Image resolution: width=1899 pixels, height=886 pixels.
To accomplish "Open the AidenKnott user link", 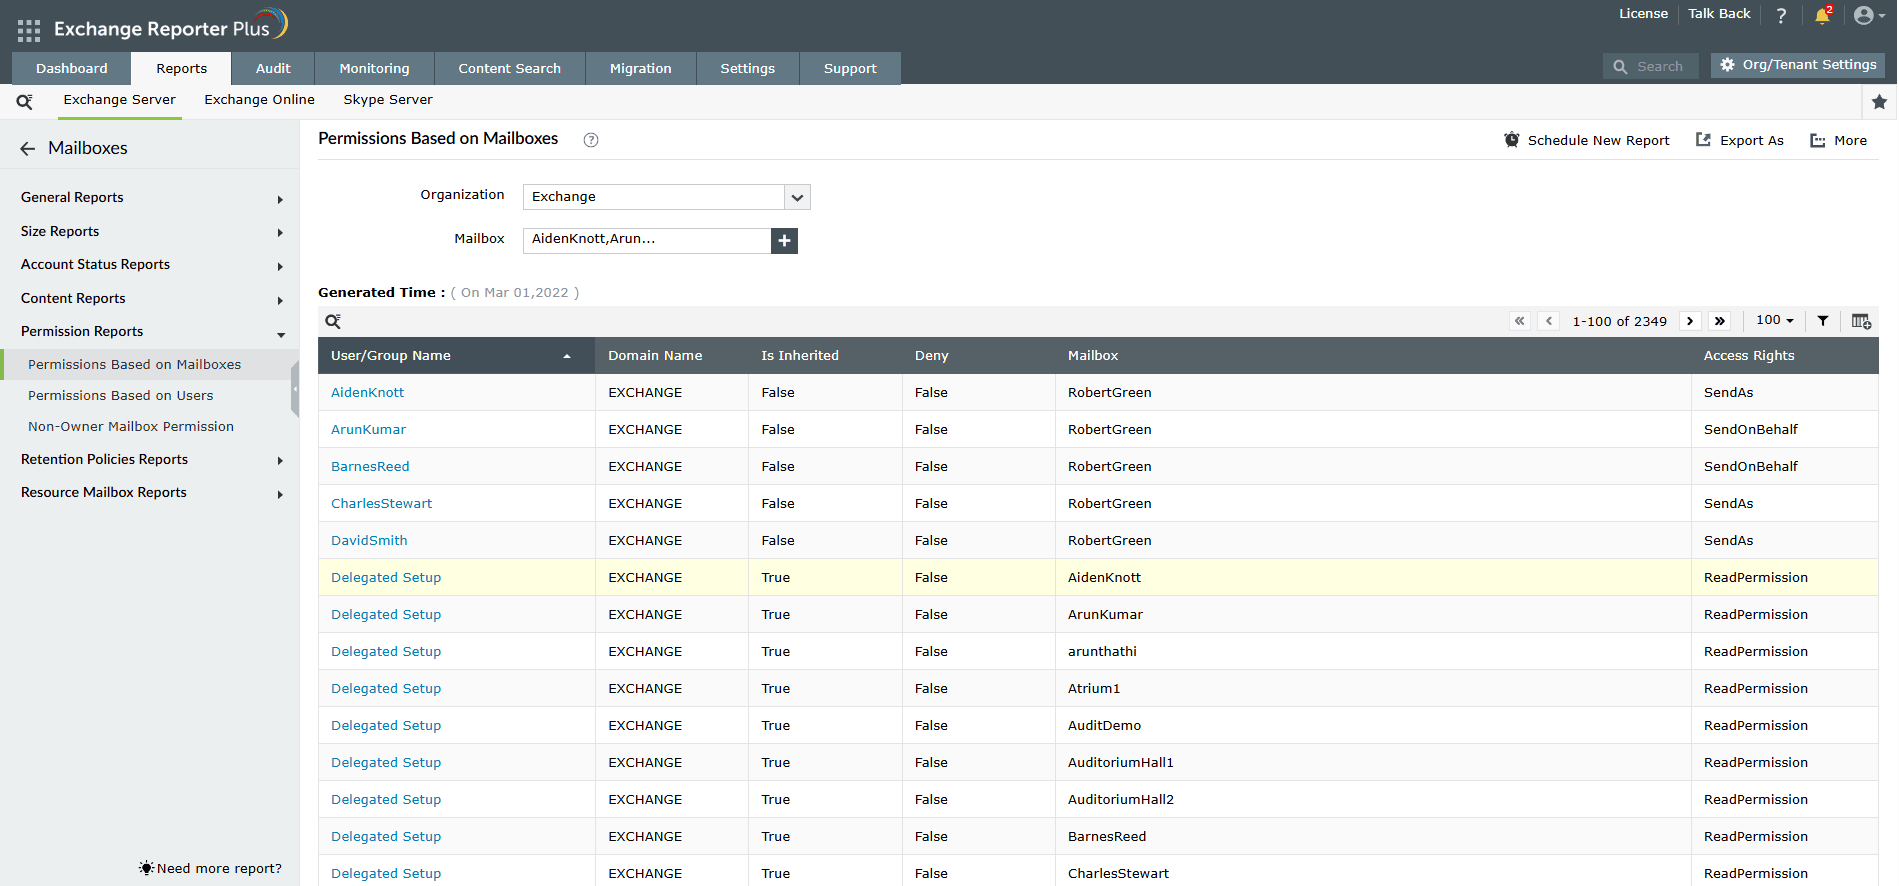I will coord(367,393).
